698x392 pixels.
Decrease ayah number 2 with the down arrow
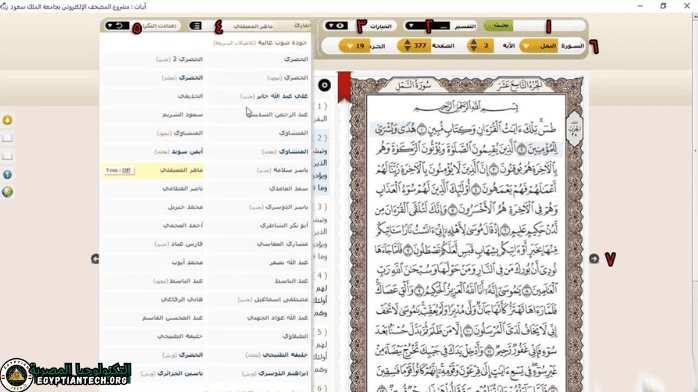474,49
